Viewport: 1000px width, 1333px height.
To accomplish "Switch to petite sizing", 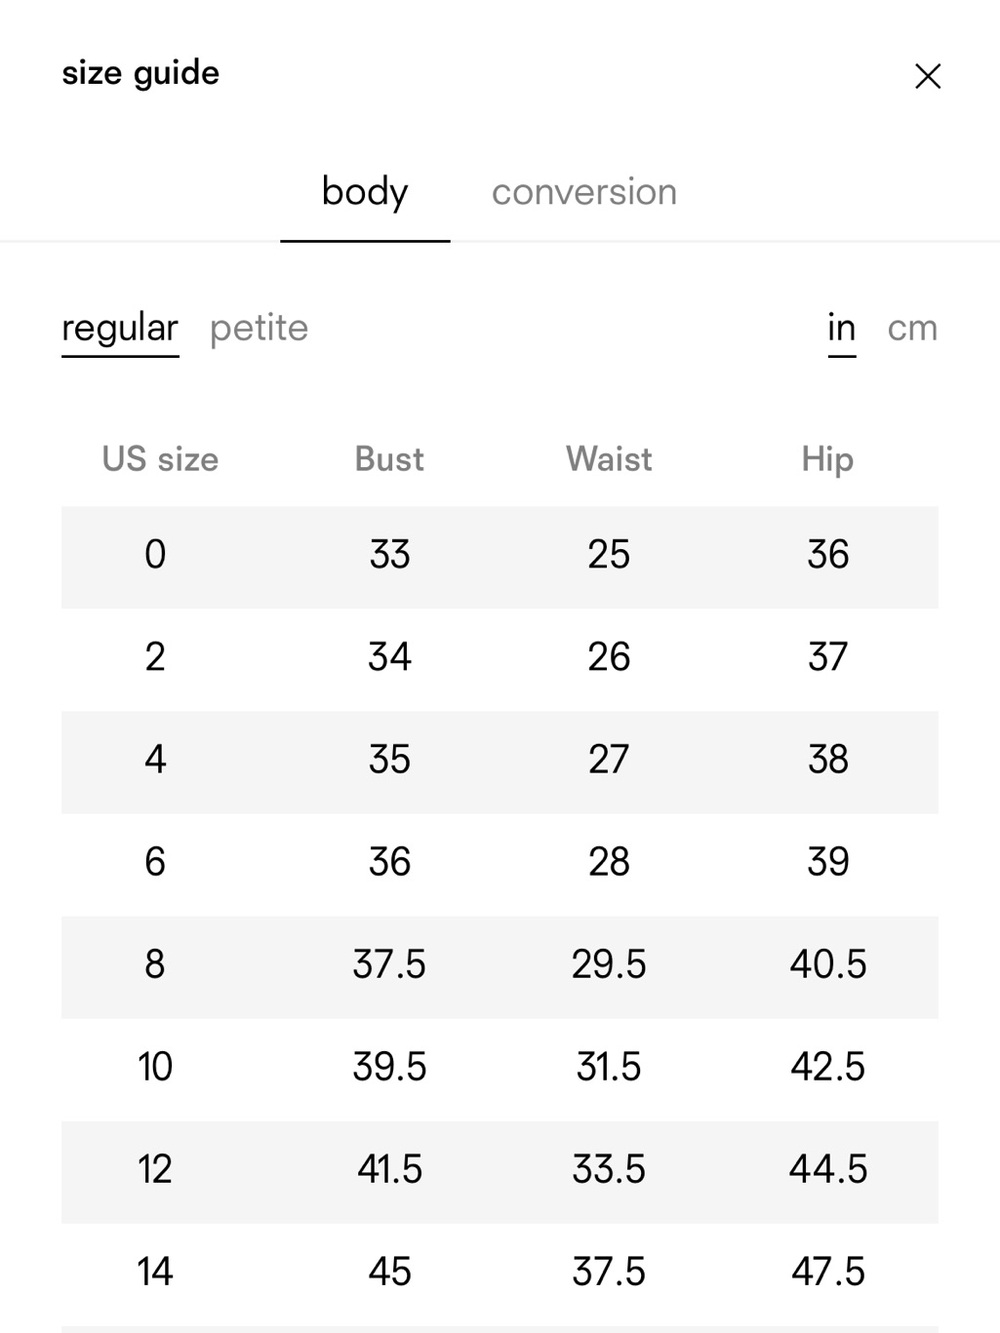I will coord(259,329).
